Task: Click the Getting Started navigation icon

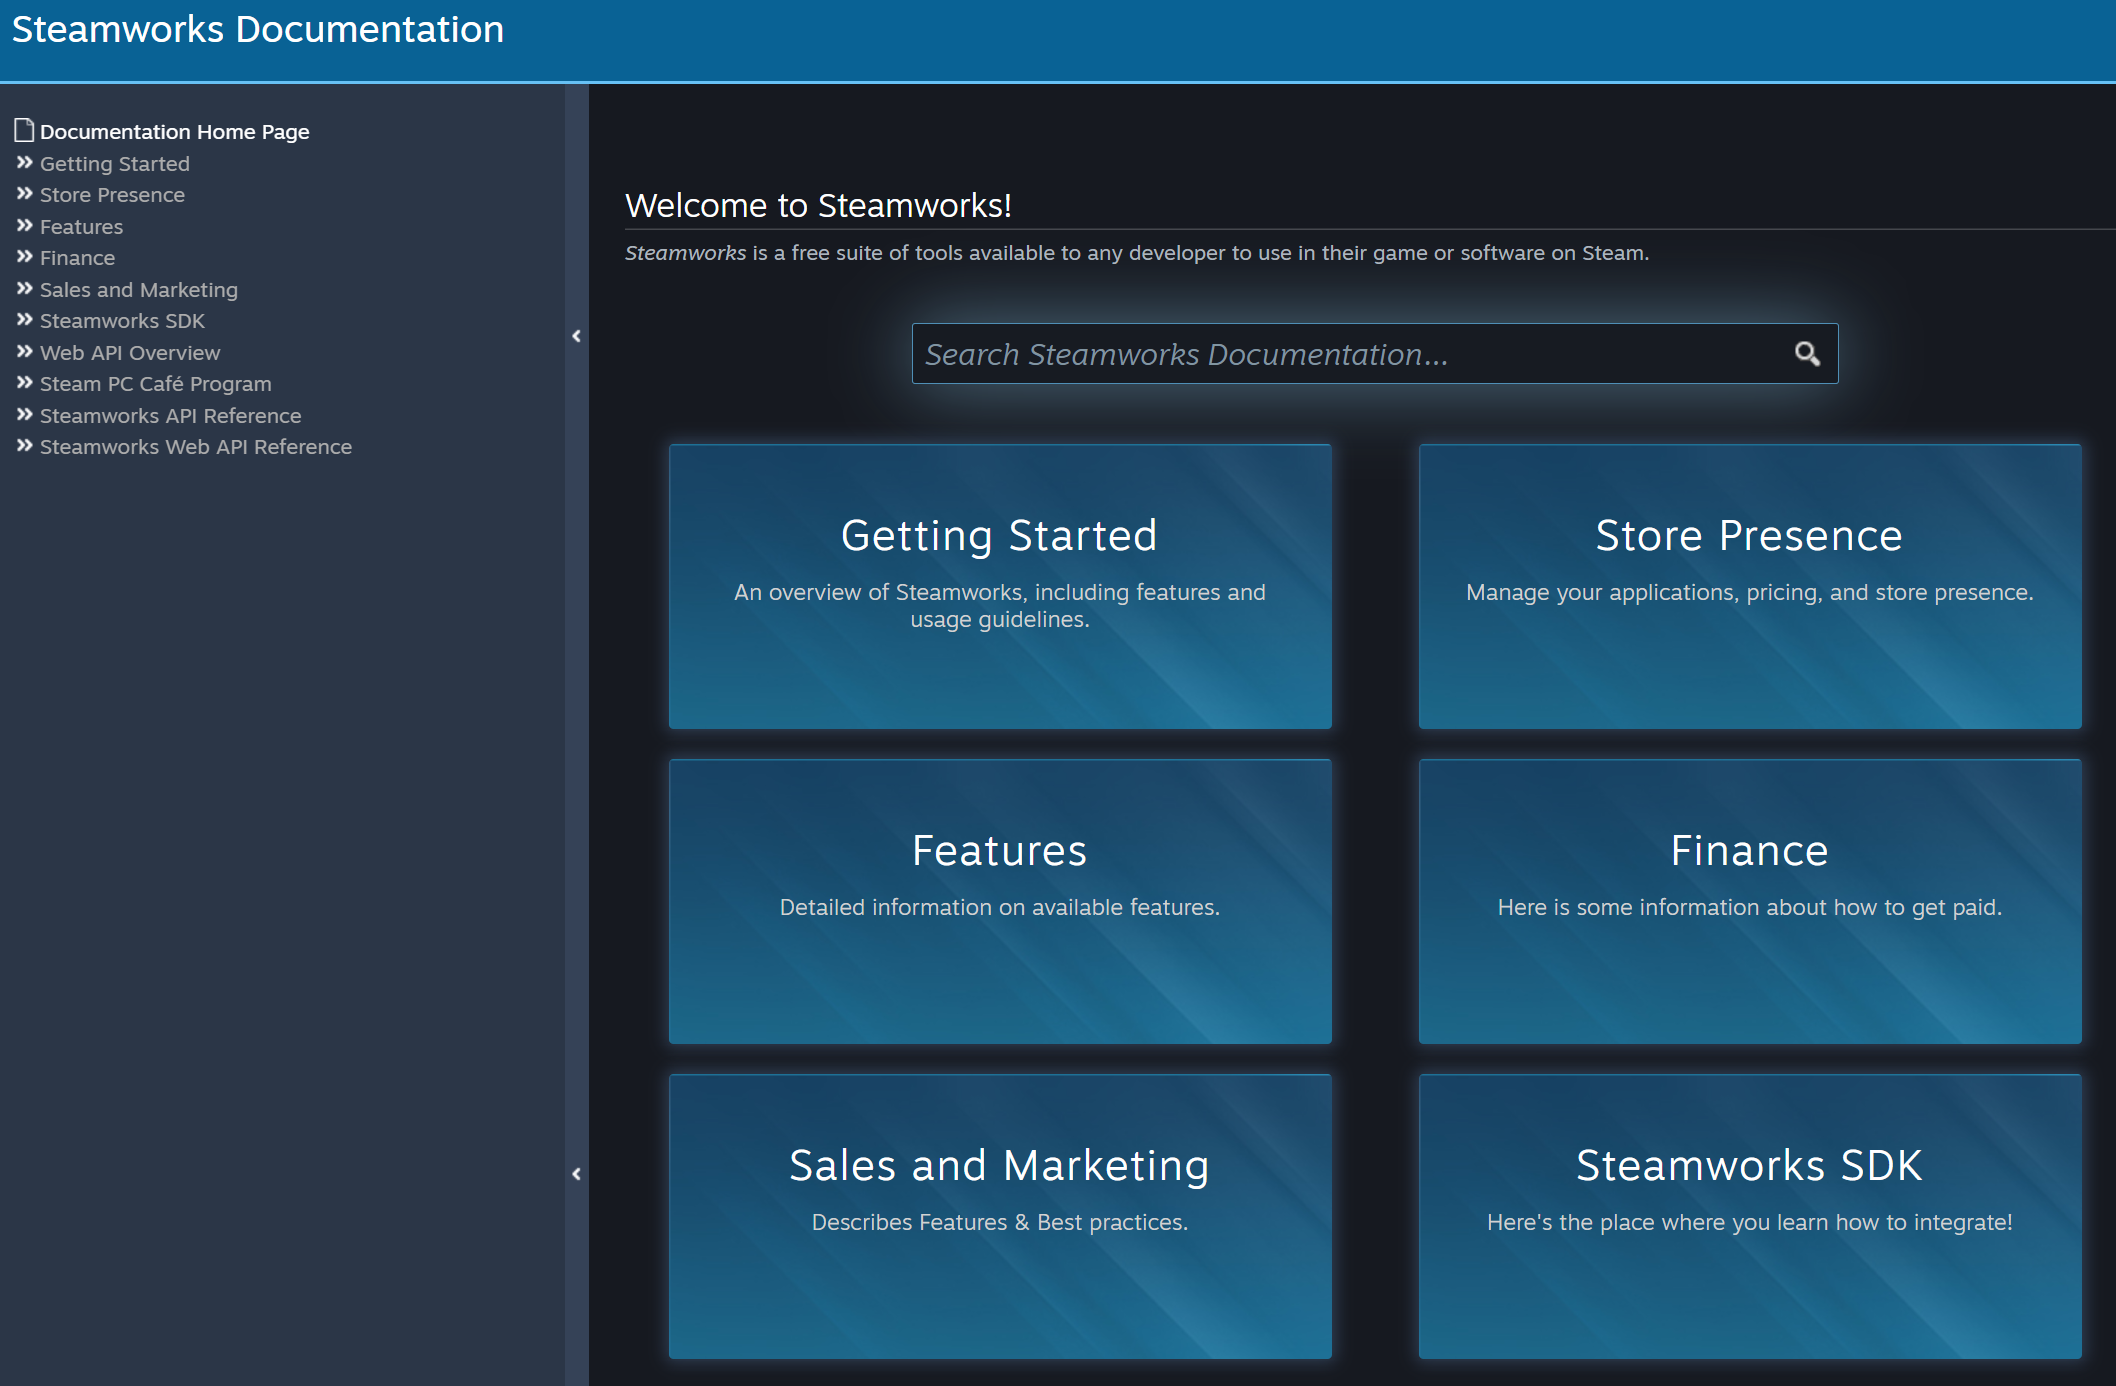Action: tap(23, 162)
